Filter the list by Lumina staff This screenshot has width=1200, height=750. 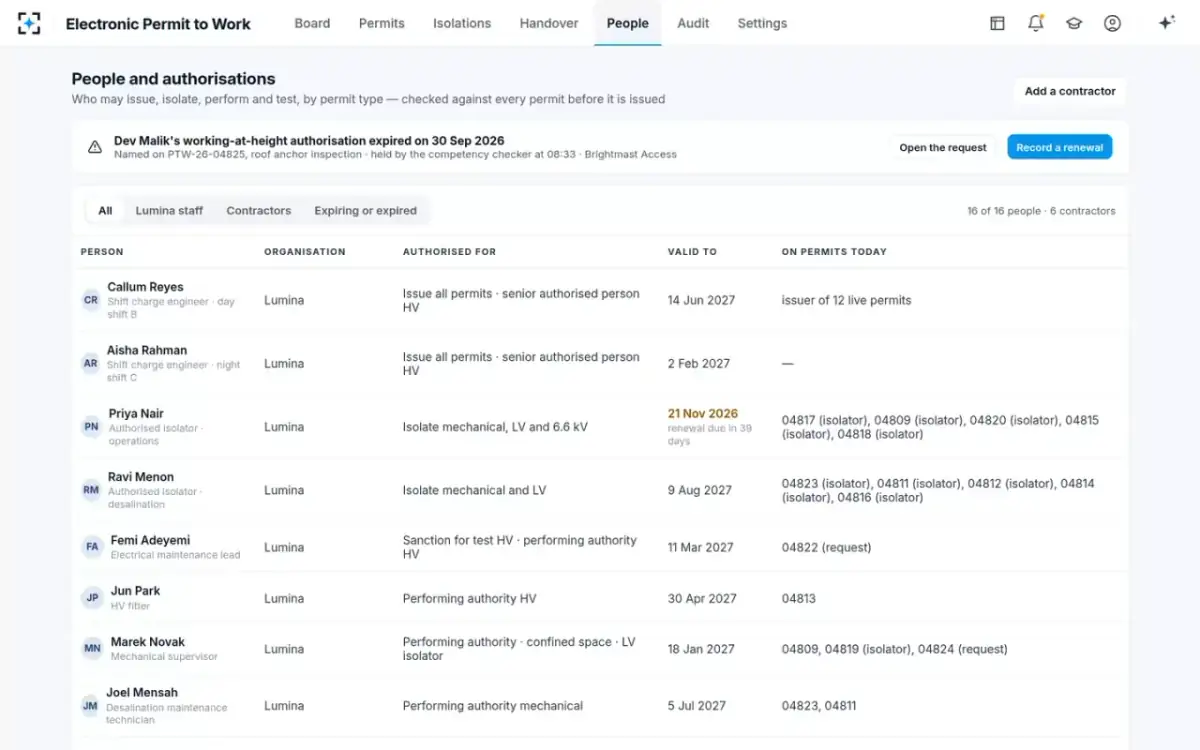[x=169, y=211]
